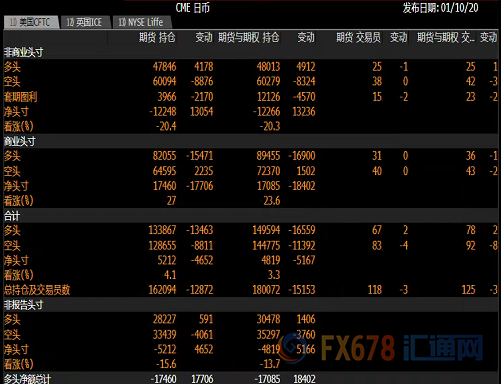Click the cell -8876

coord(202,81)
